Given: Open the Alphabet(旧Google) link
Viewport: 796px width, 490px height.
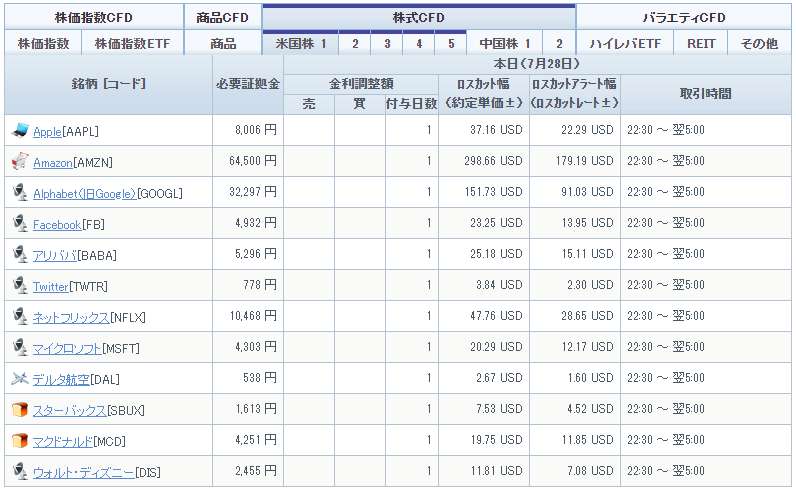Looking at the screenshot, I should [x=84, y=193].
